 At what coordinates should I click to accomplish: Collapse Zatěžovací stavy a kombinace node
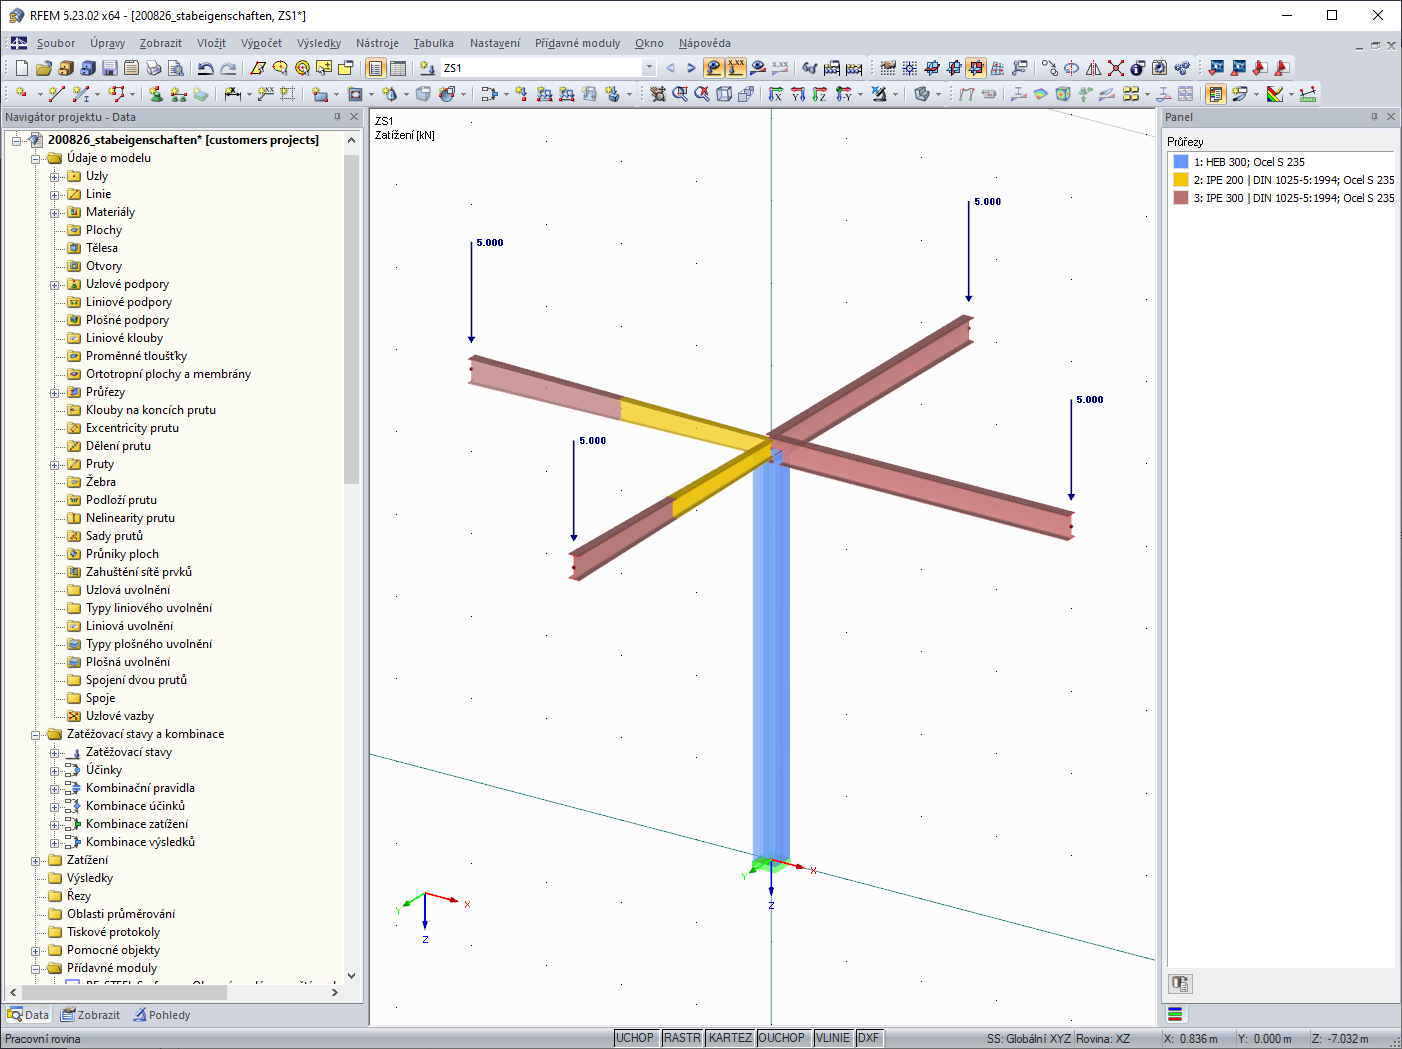(36, 735)
